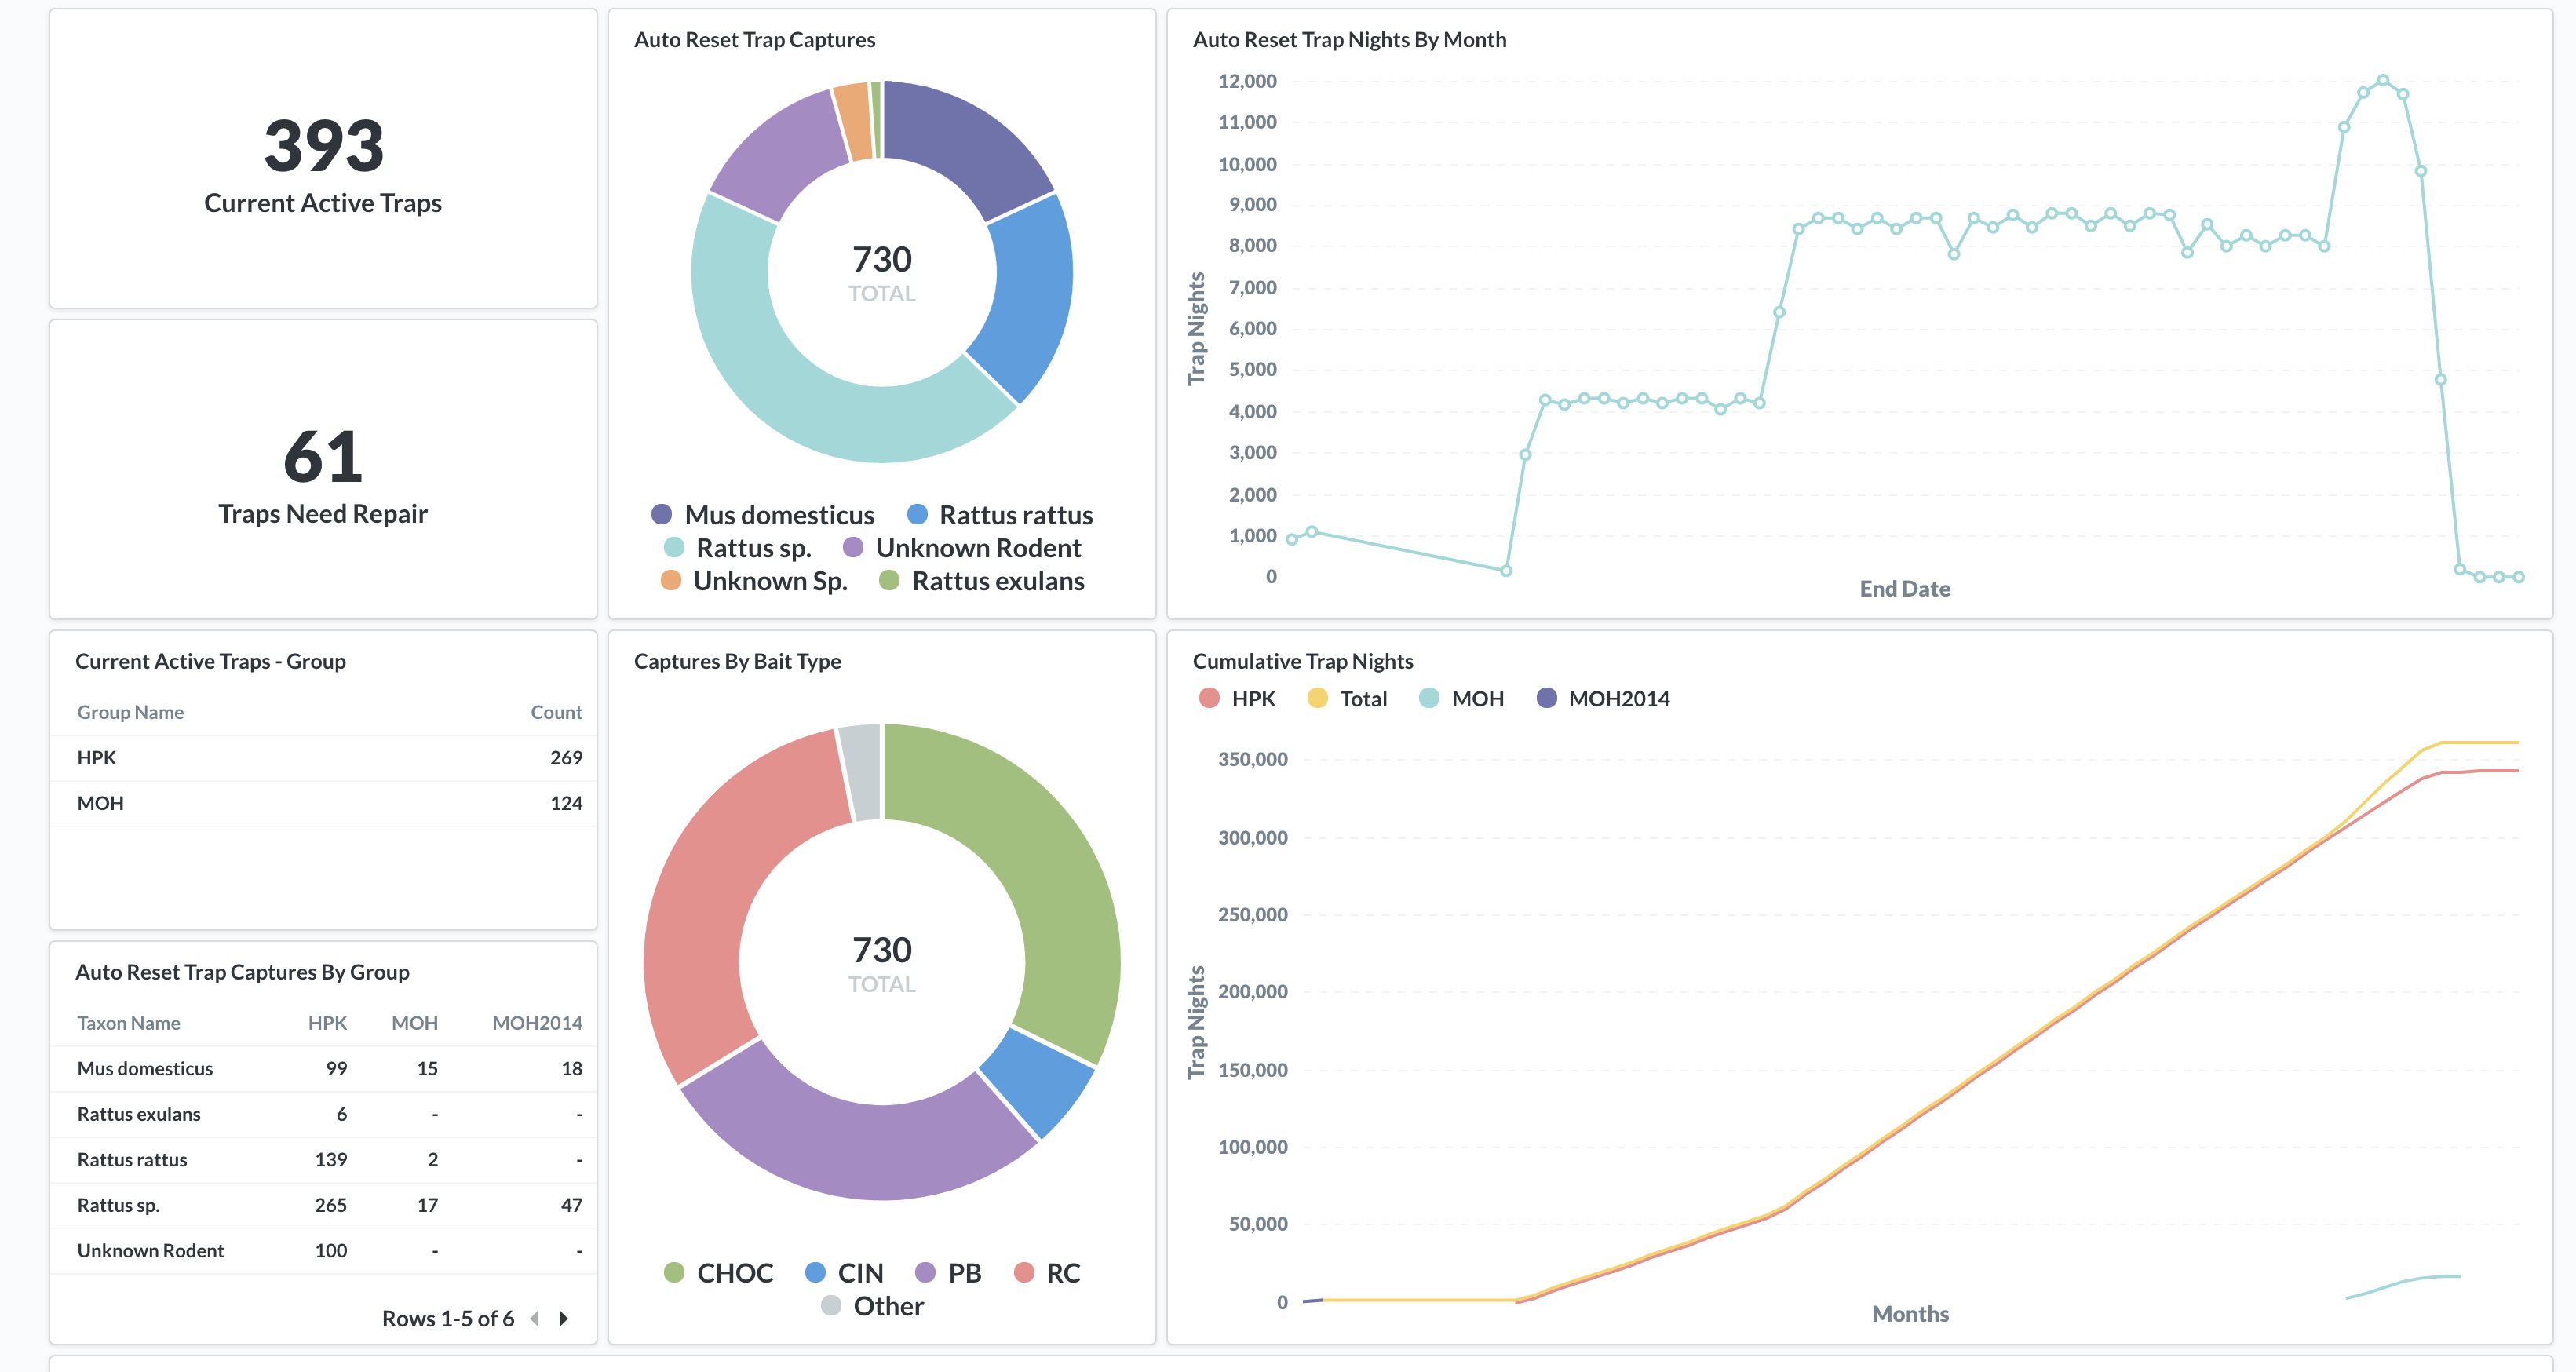2576x1372 pixels.
Task: Select Rattus exulans table row
Action: coord(323,1115)
